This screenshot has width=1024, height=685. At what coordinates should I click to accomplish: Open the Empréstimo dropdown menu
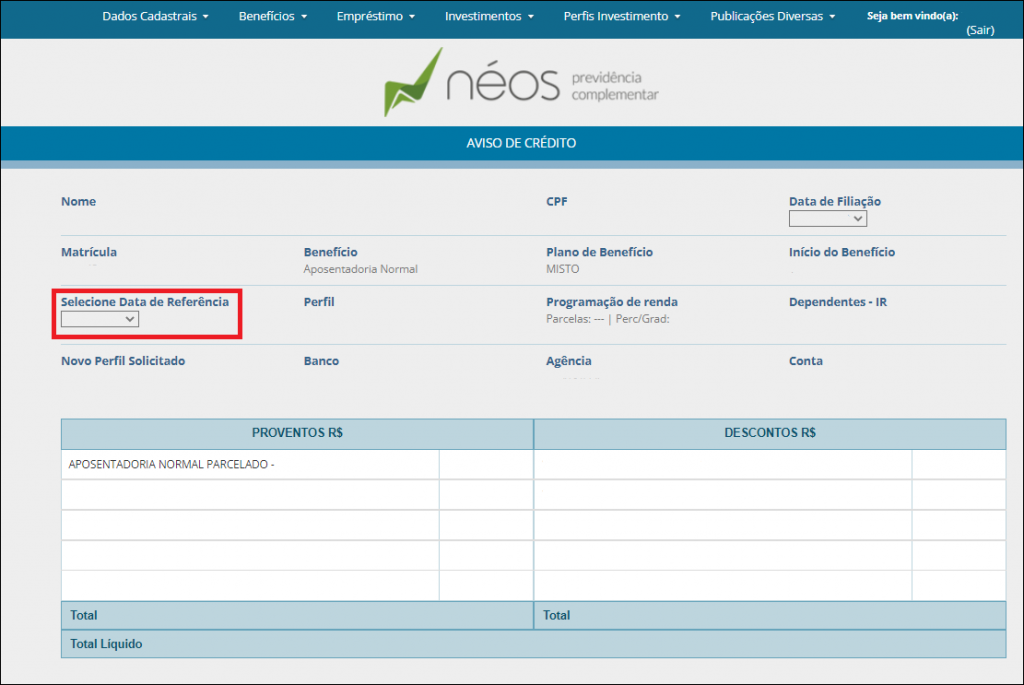376,17
